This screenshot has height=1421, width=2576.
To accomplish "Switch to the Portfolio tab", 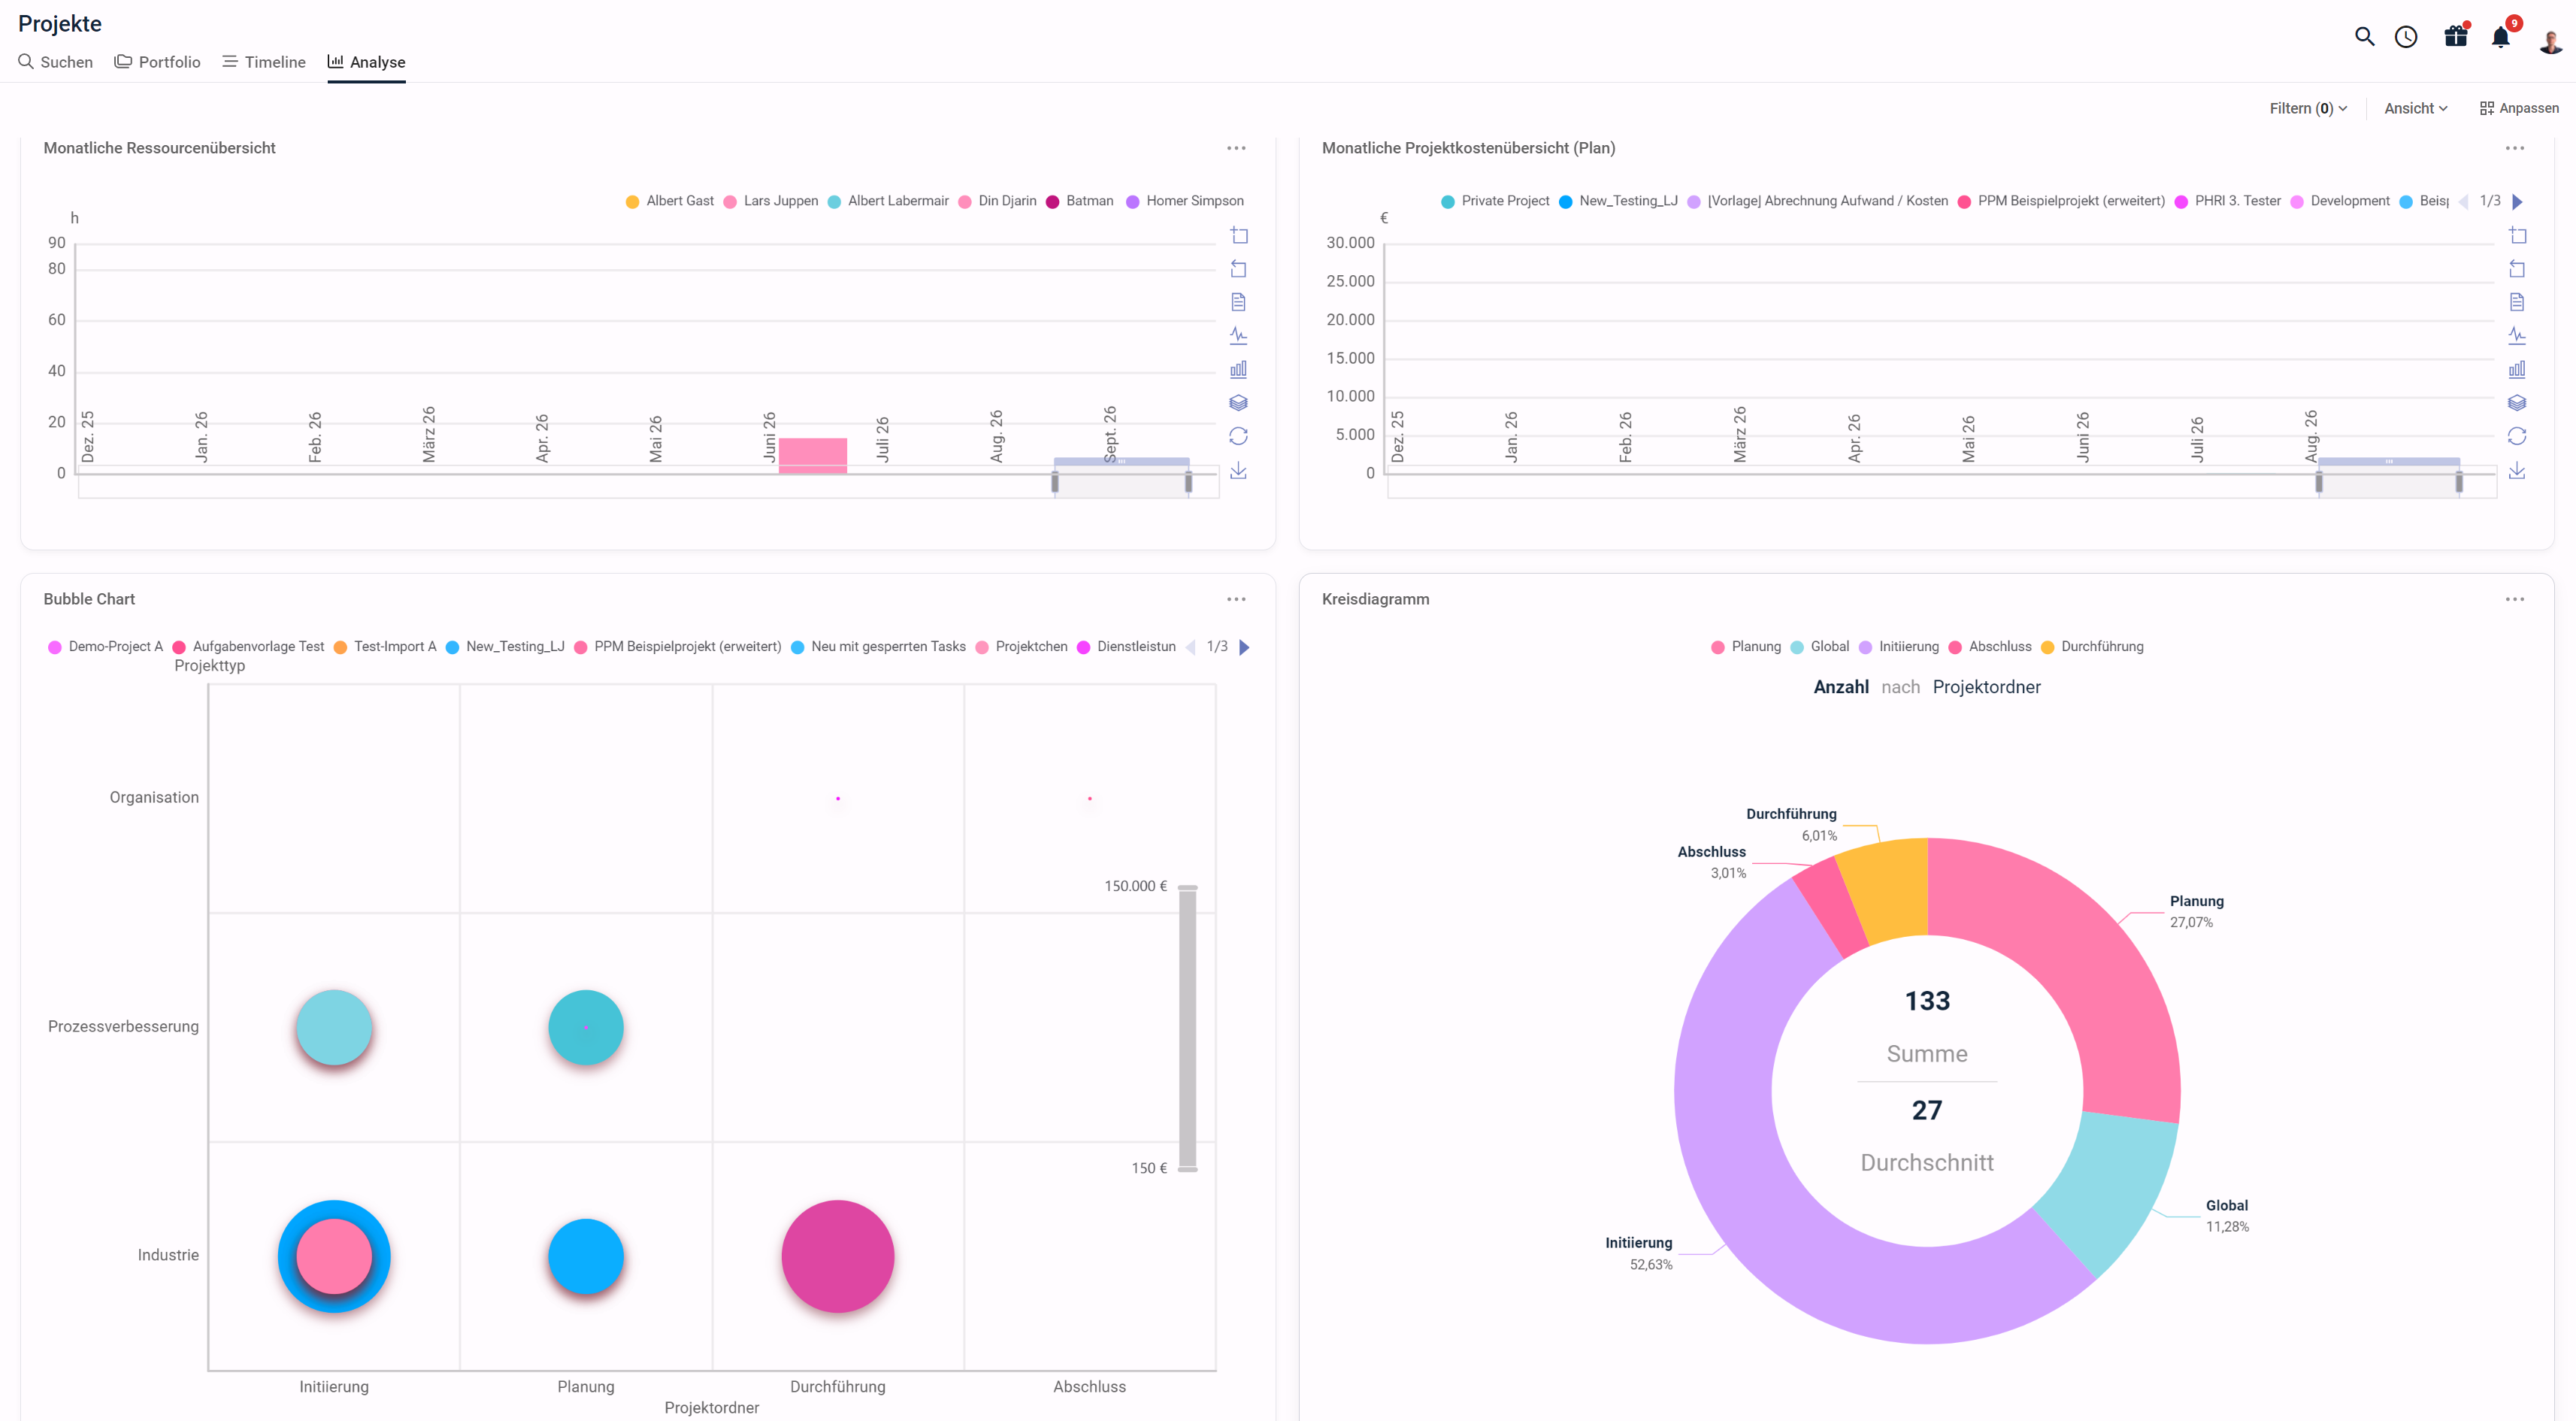I will coord(157,62).
